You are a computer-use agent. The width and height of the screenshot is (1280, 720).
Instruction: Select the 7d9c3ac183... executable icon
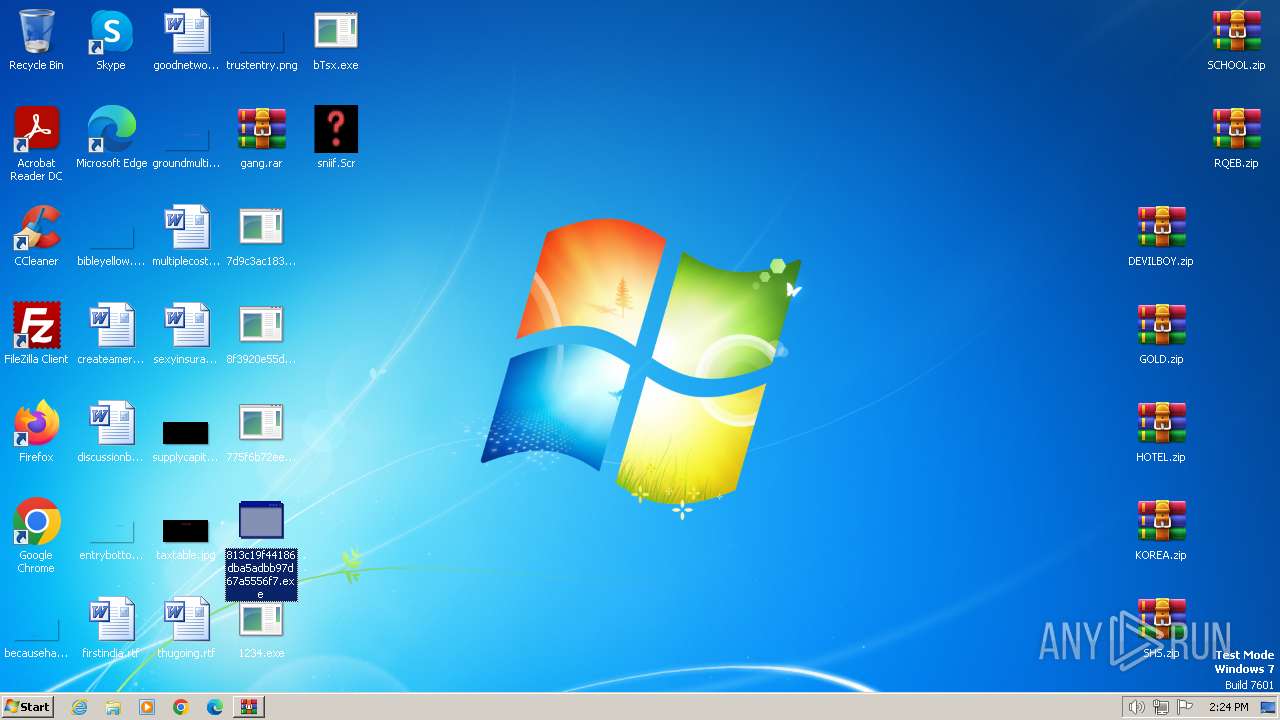click(261, 228)
